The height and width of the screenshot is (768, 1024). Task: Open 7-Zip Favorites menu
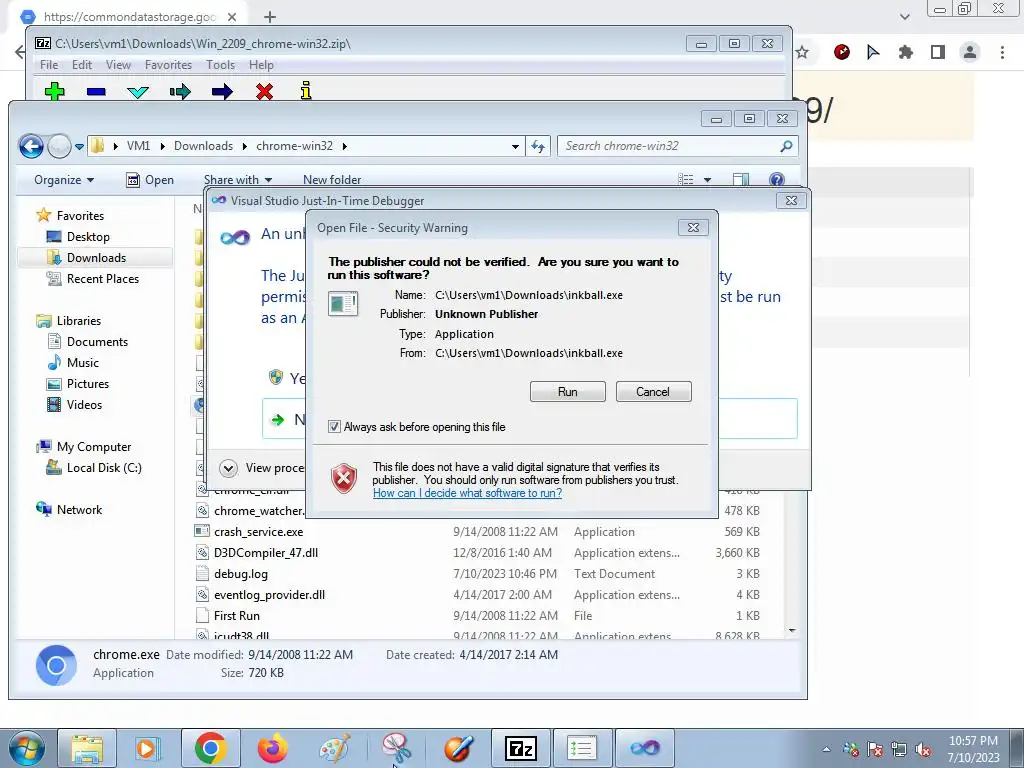168,65
